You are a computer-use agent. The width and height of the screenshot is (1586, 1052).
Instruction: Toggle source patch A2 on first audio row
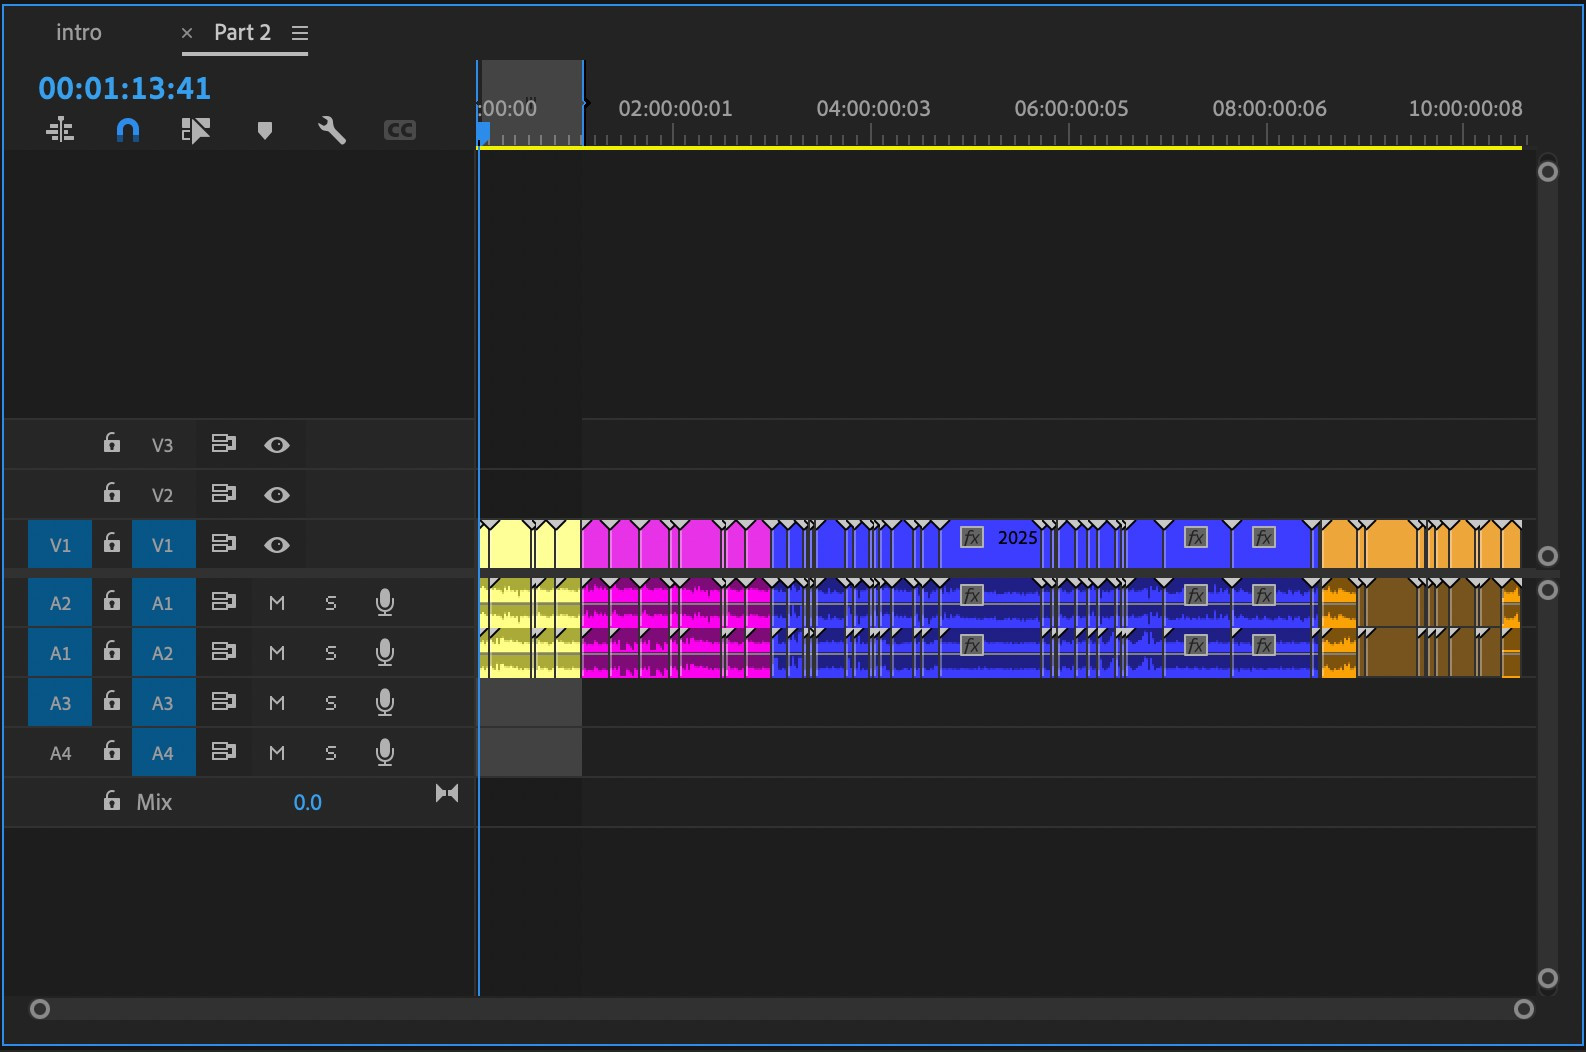pyautogui.click(x=60, y=603)
